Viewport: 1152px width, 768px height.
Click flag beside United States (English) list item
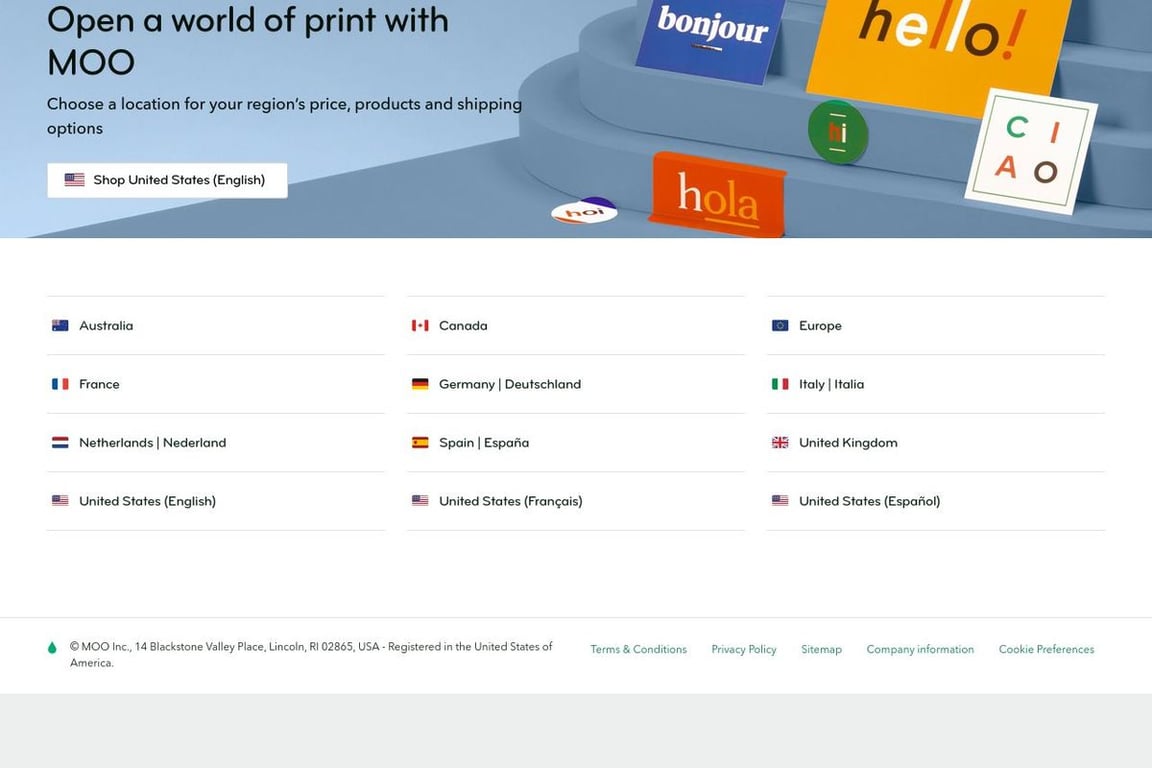pos(60,501)
